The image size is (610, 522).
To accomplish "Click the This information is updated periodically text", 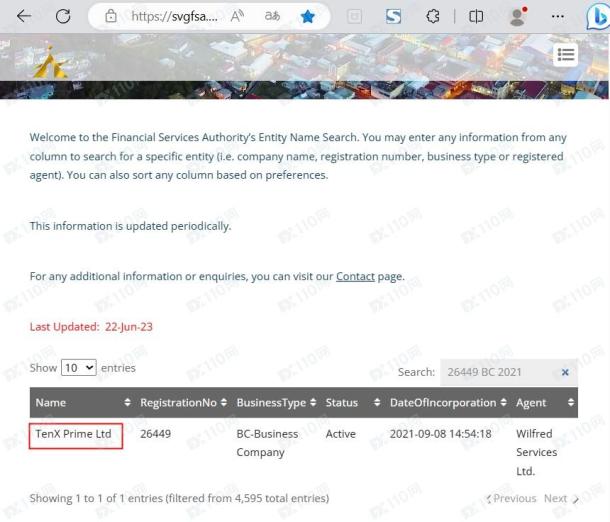I will (130, 226).
